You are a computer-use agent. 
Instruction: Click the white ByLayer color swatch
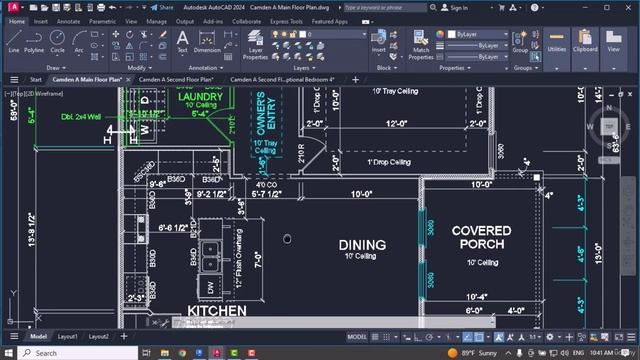451,34
